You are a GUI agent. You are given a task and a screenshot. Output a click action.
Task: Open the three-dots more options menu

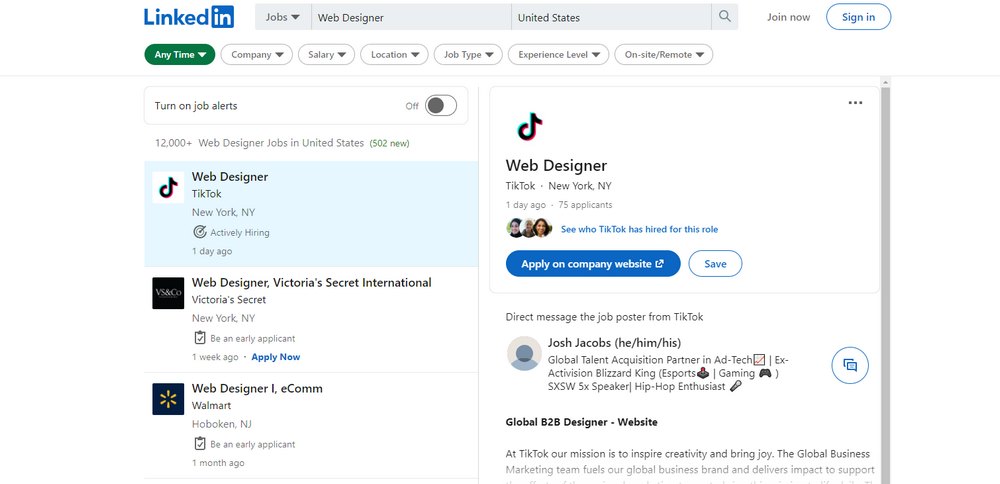[855, 103]
